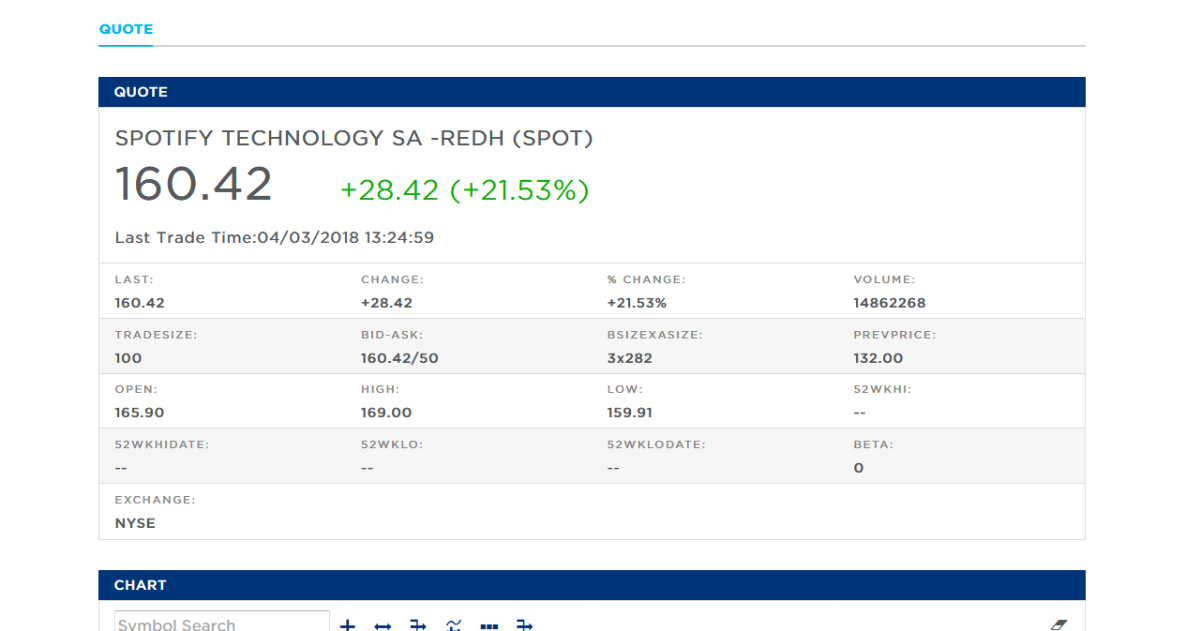
Task: Click the CHART panel header
Action: [592, 585]
